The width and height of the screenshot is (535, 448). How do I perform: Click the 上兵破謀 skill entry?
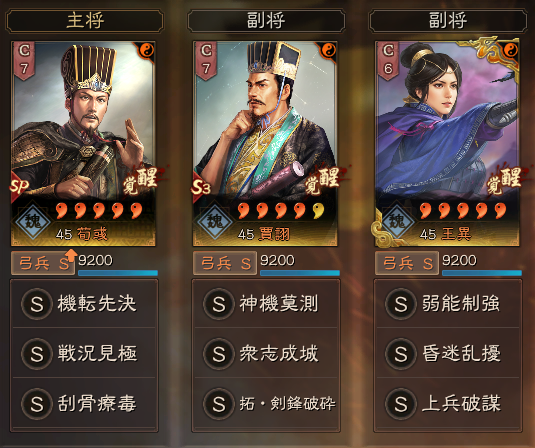click(448, 404)
